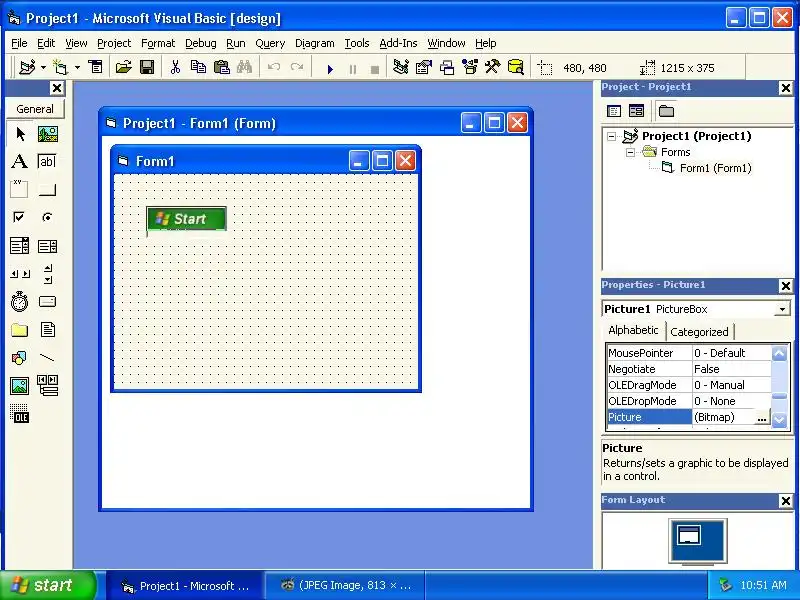Click the Form Layout Window toolbar icon
The image size is (800, 600).
(447, 67)
